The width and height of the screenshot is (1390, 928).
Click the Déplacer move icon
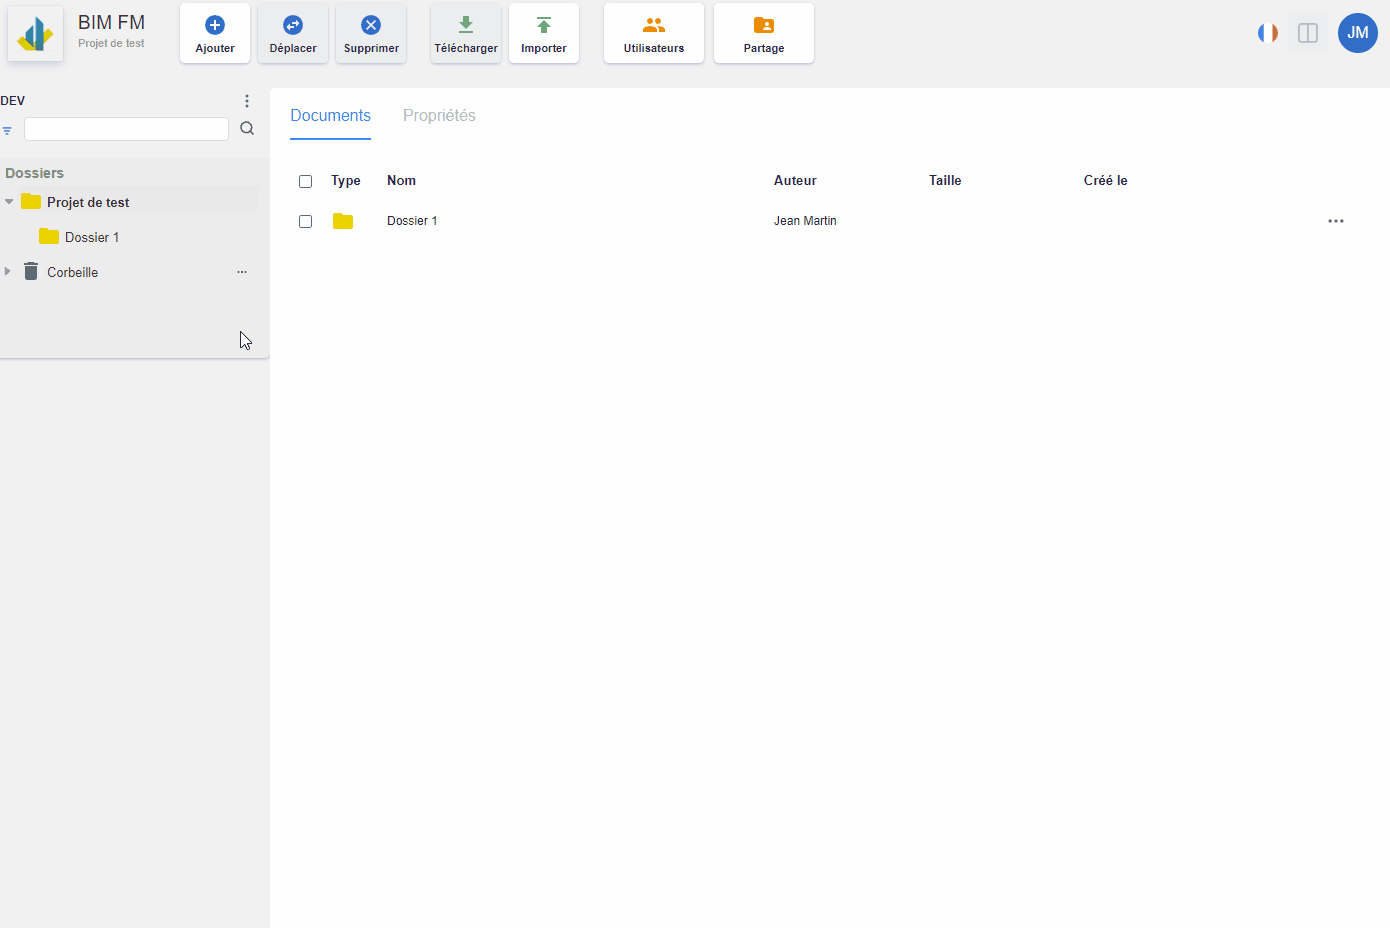(293, 25)
